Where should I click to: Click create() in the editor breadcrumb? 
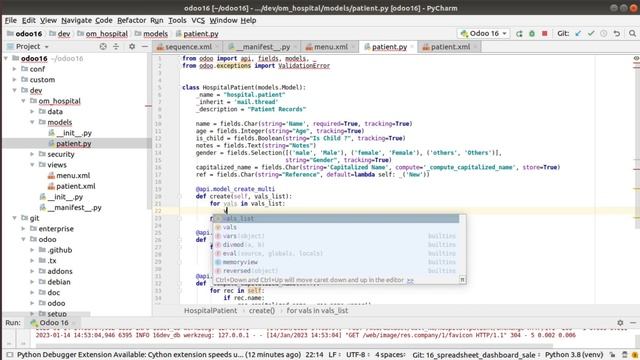pos(262,311)
